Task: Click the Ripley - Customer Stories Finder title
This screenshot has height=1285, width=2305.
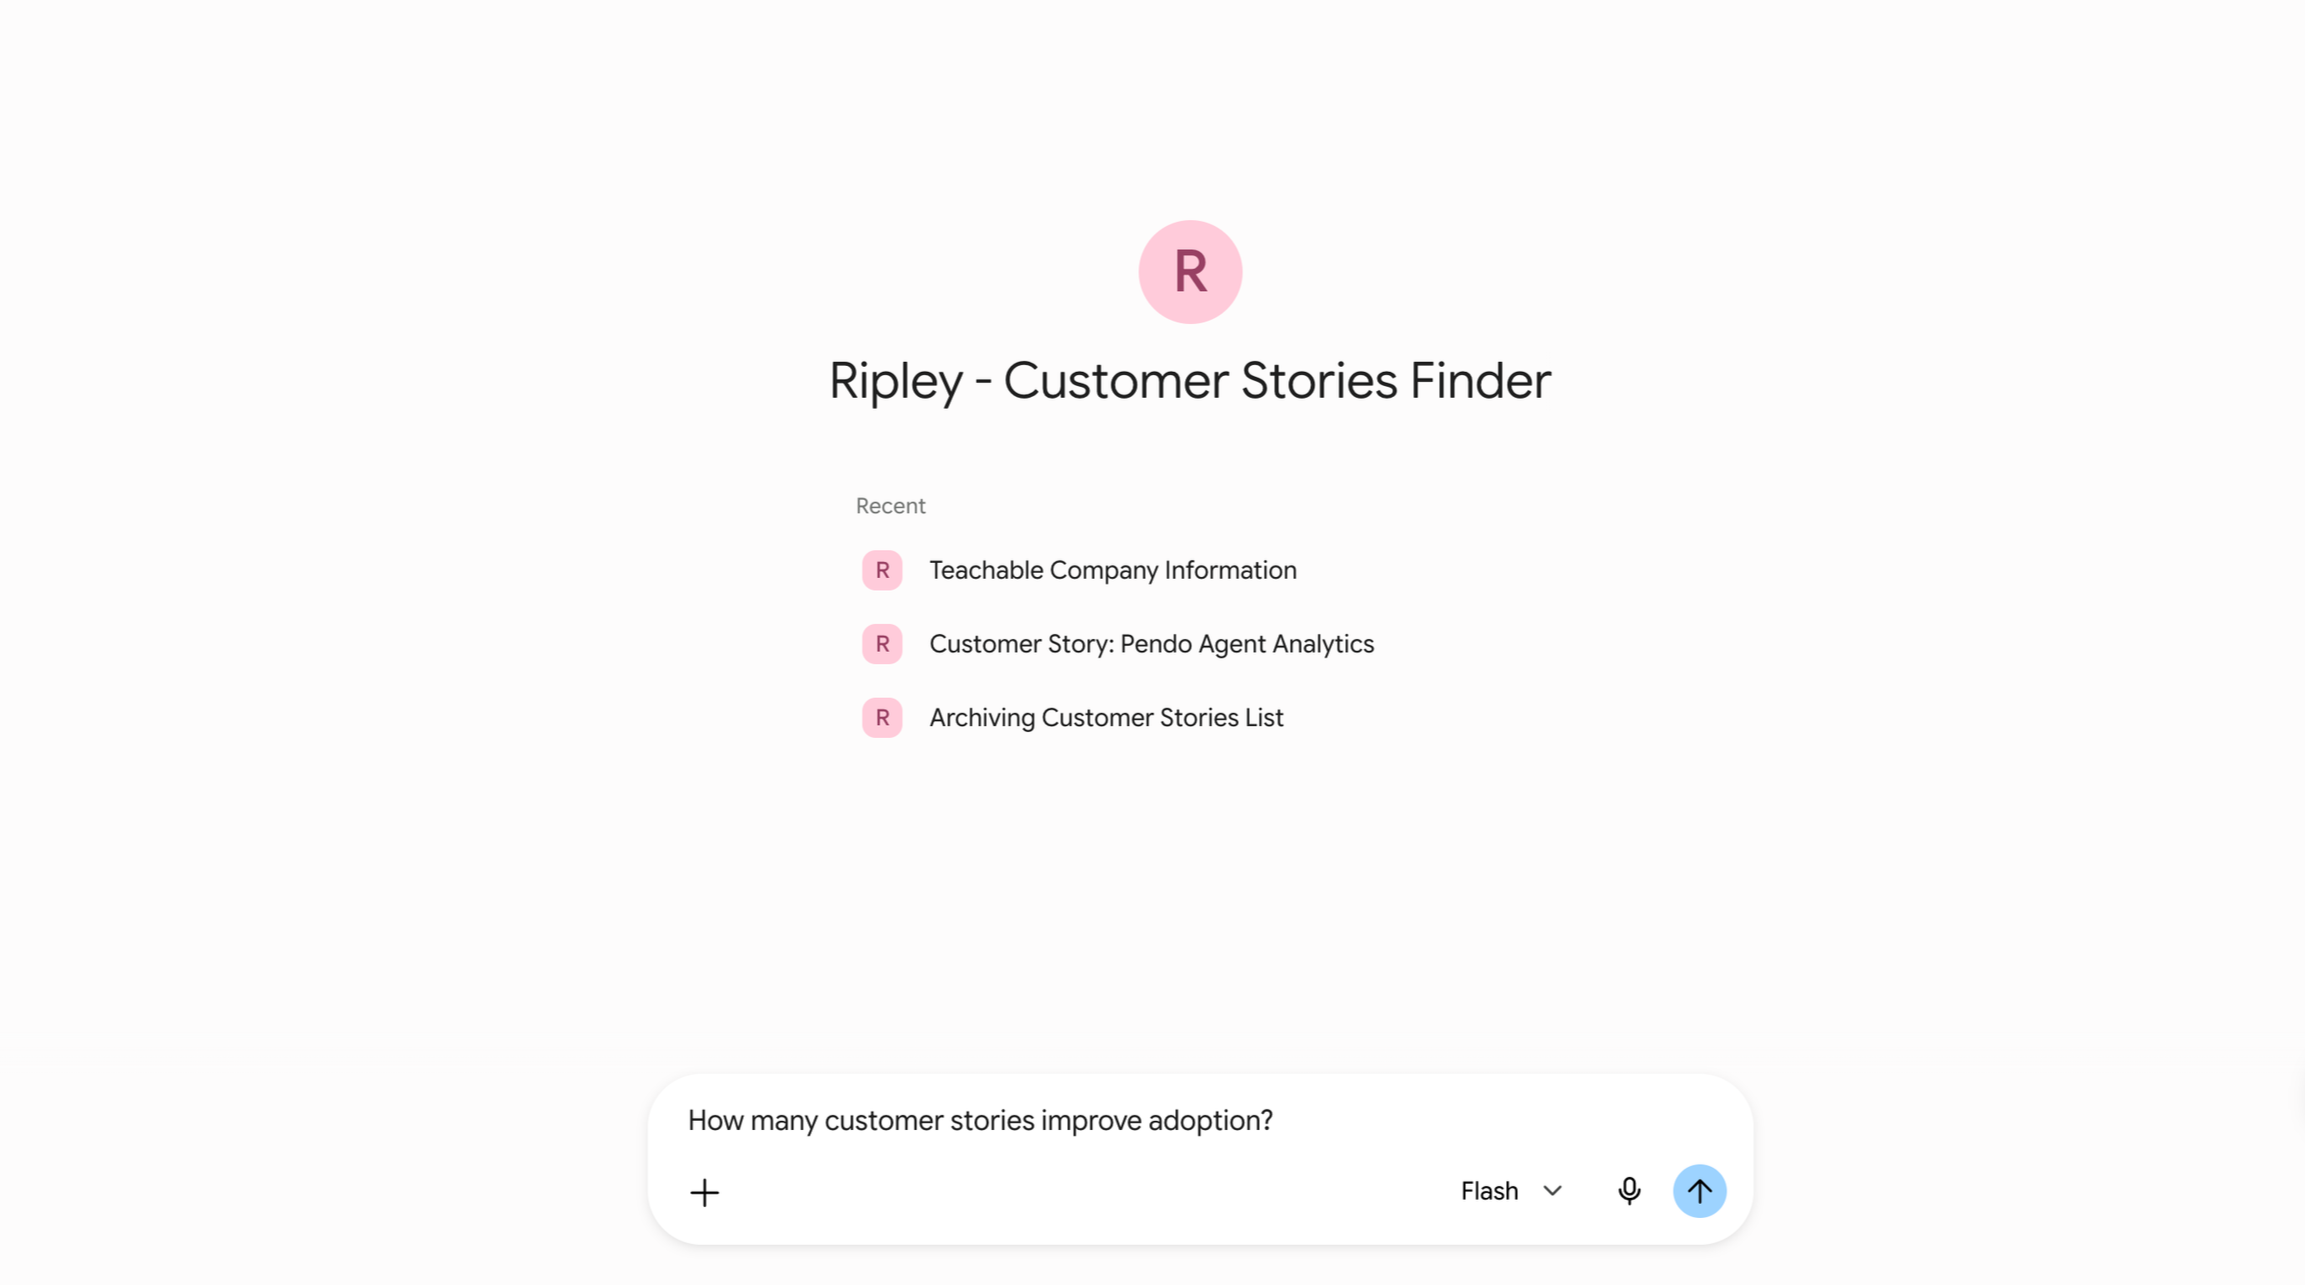Action: pyautogui.click(x=1190, y=381)
